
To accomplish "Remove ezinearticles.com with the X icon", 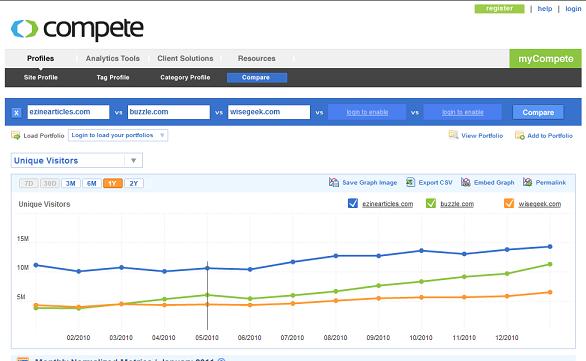I will coord(16,112).
